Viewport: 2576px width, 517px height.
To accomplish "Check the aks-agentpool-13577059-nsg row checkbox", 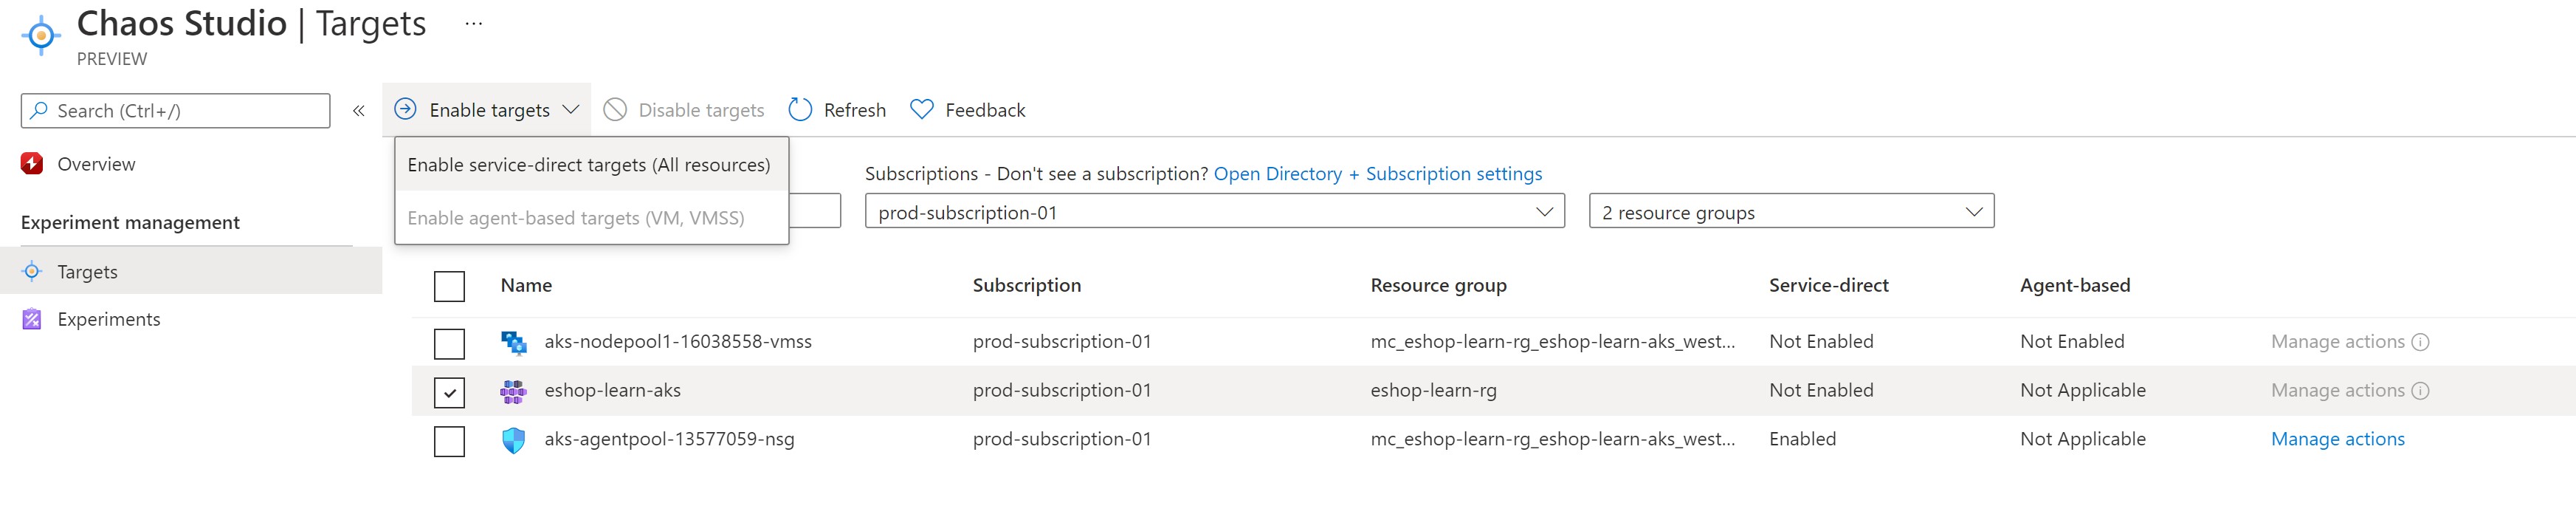I will click(x=449, y=441).
